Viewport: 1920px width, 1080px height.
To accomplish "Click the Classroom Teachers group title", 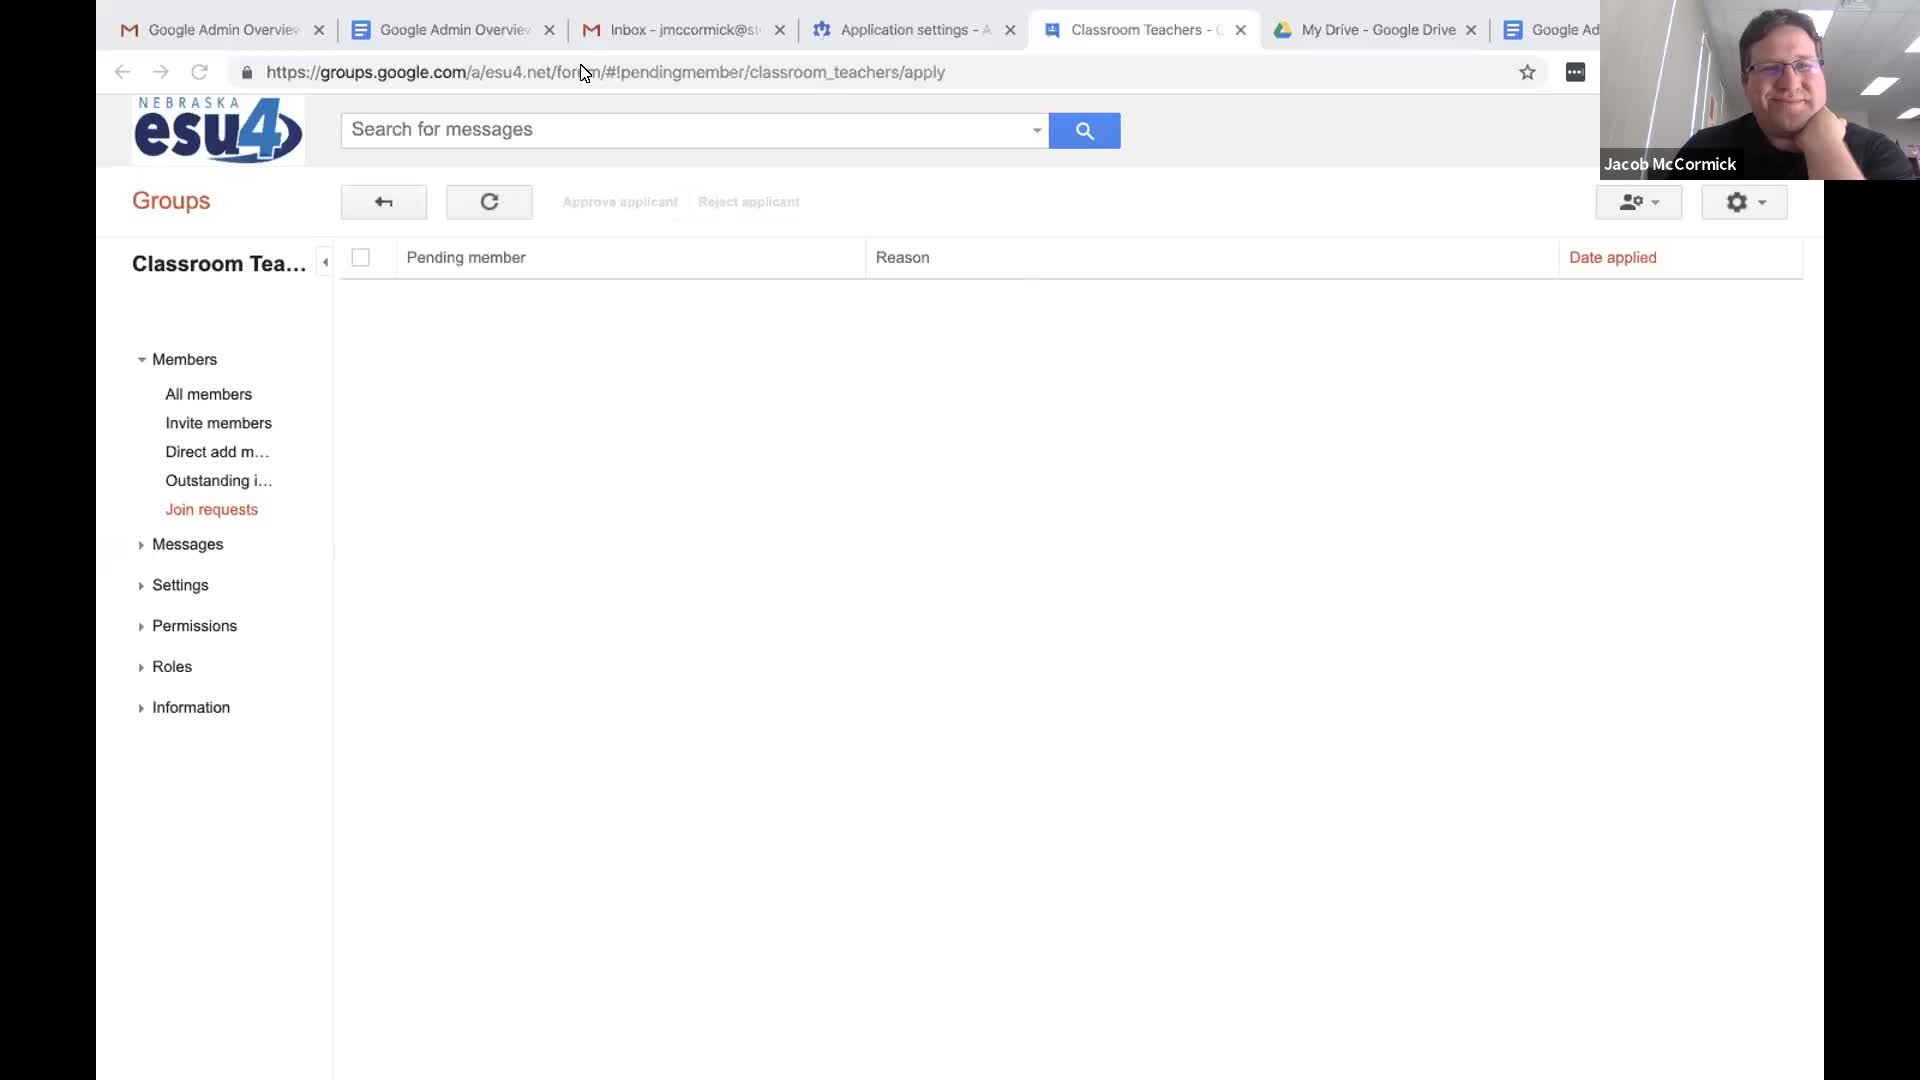I will [219, 264].
